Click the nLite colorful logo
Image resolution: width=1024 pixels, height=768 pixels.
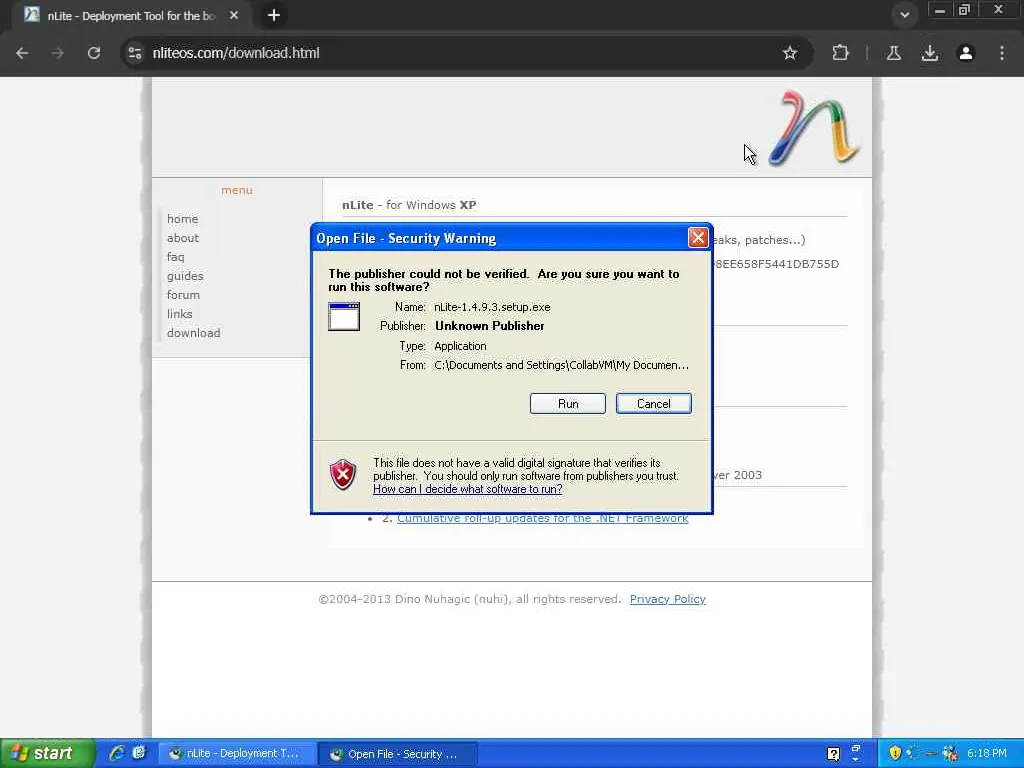coord(814,128)
